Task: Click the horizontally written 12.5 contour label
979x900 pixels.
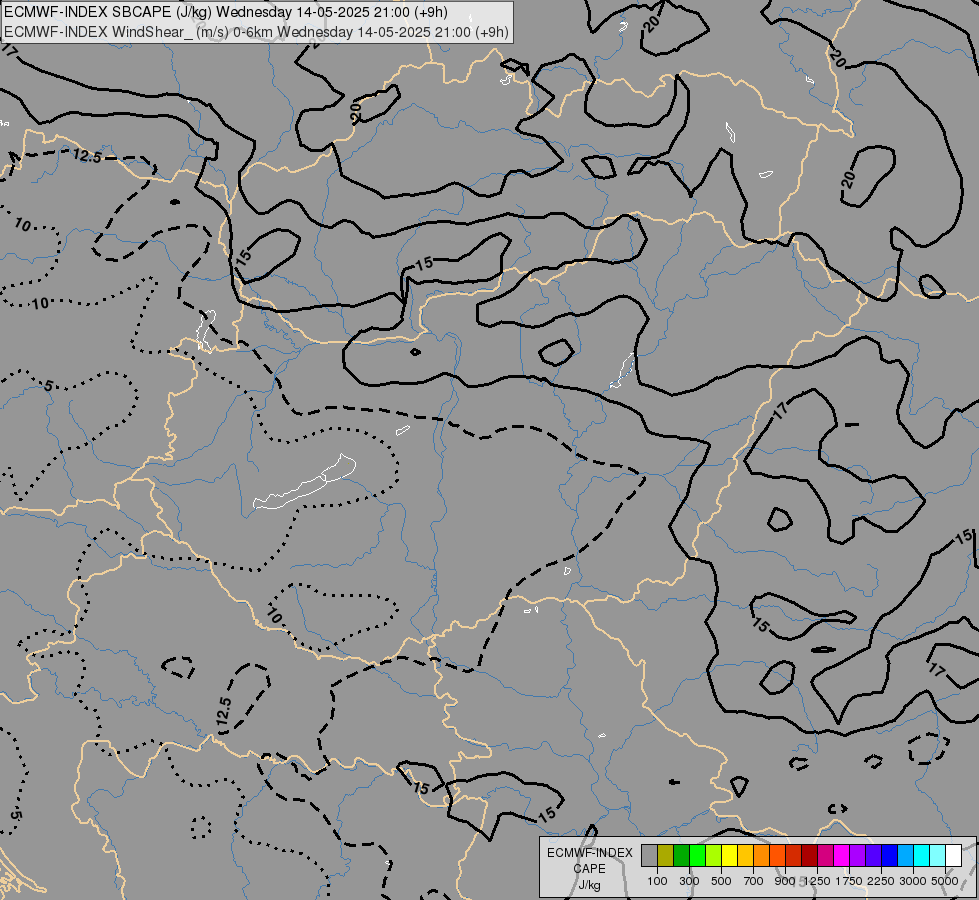Action: point(87,156)
